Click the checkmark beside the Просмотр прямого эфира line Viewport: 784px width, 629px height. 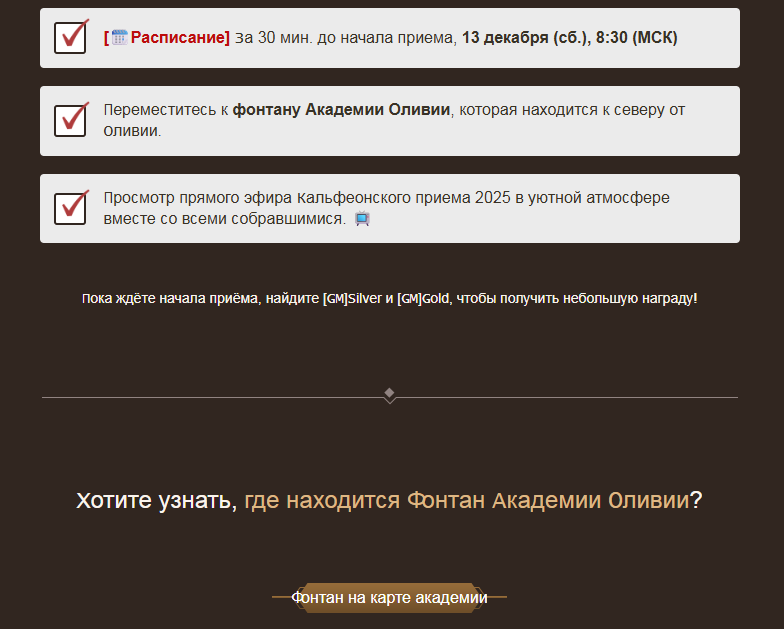[72, 208]
